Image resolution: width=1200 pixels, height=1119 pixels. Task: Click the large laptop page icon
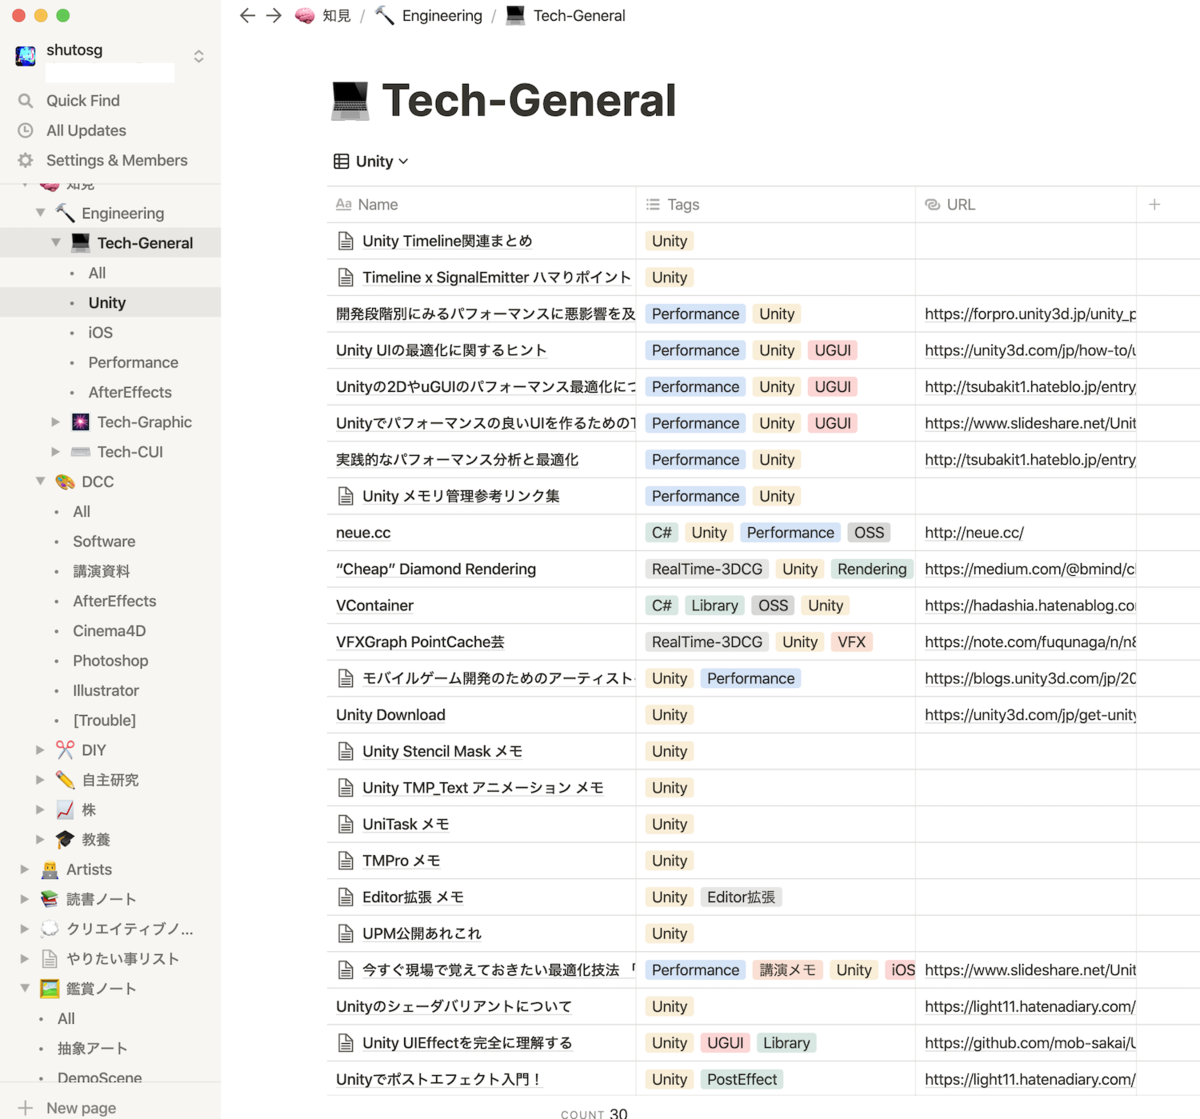click(x=350, y=101)
